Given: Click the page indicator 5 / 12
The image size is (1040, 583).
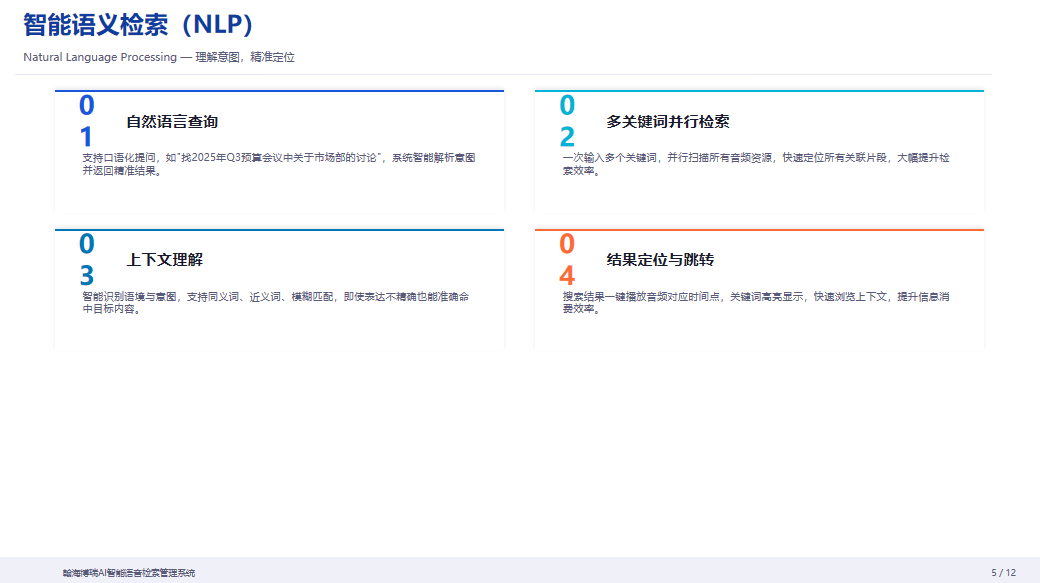Looking at the screenshot, I should (1004, 572).
